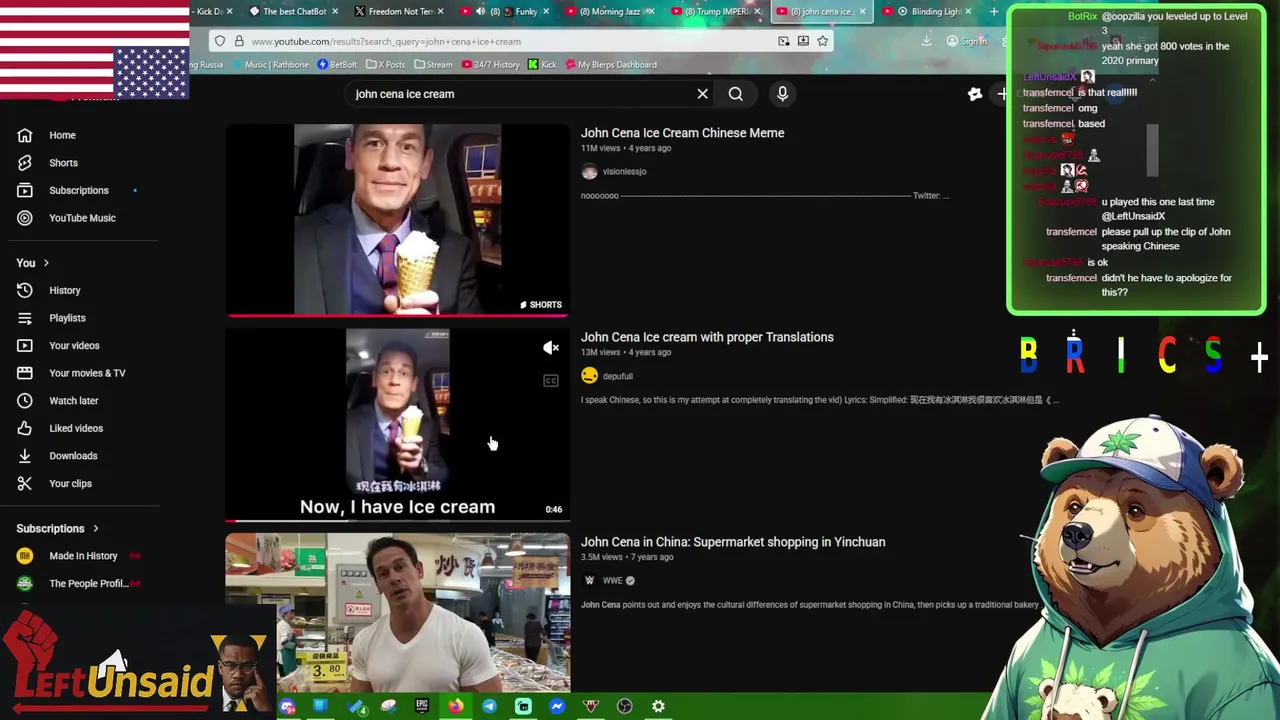This screenshot has width=1280, height=720.
Task: Open the depufull channel avatar
Action: tap(589, 376)
